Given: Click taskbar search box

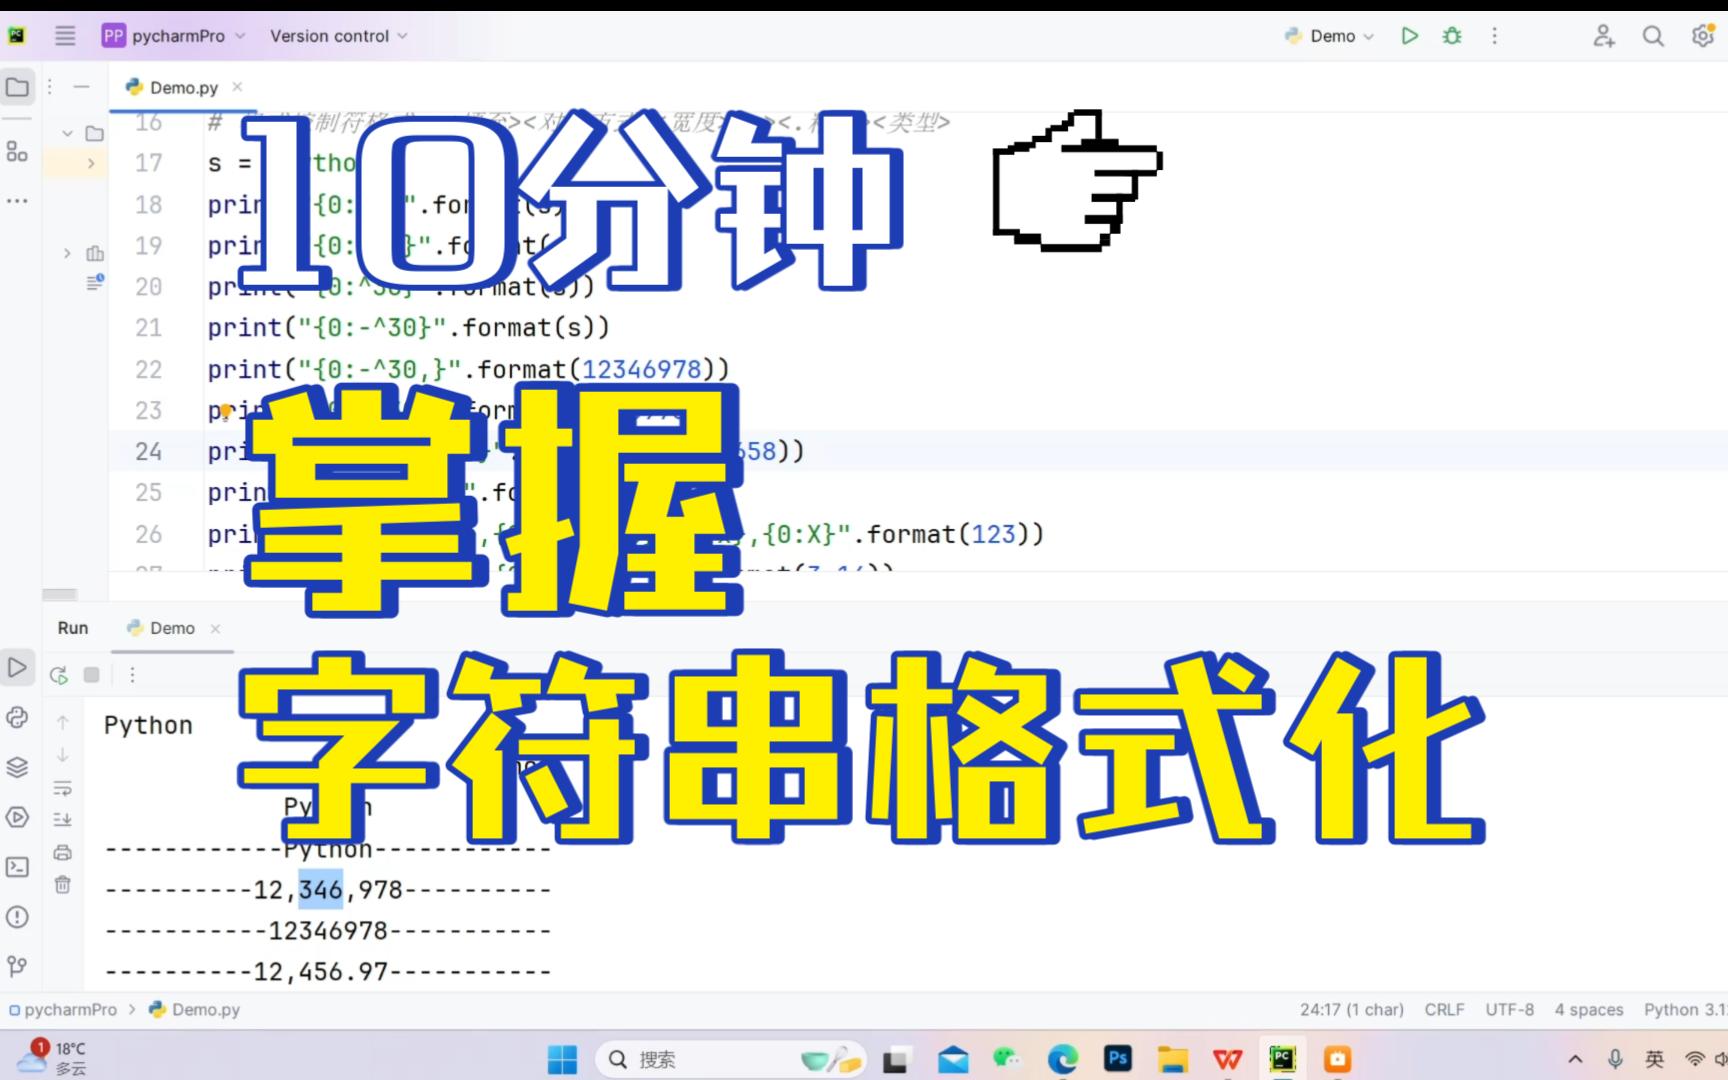Looking at the screenshot, I should coord(732,1059).
